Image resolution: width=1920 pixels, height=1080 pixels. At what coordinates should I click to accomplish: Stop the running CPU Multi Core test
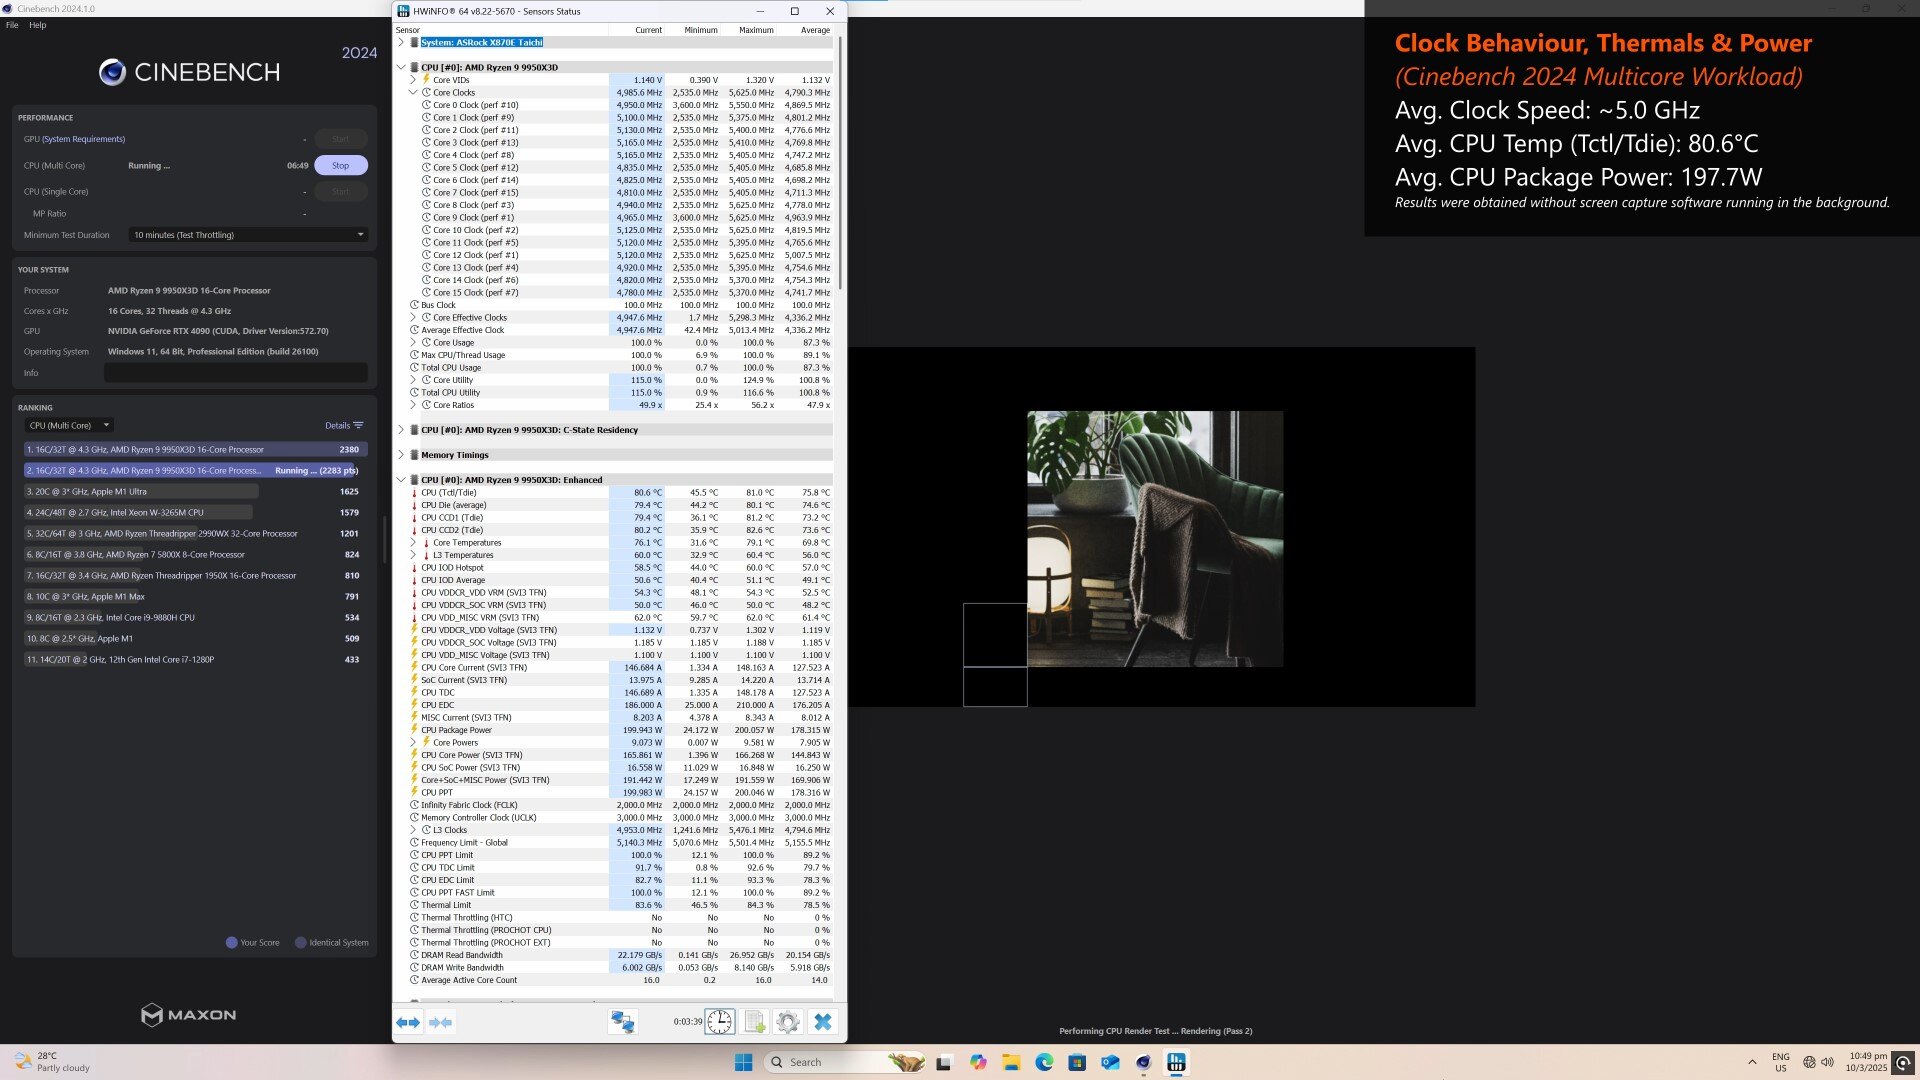click(341, 166)
